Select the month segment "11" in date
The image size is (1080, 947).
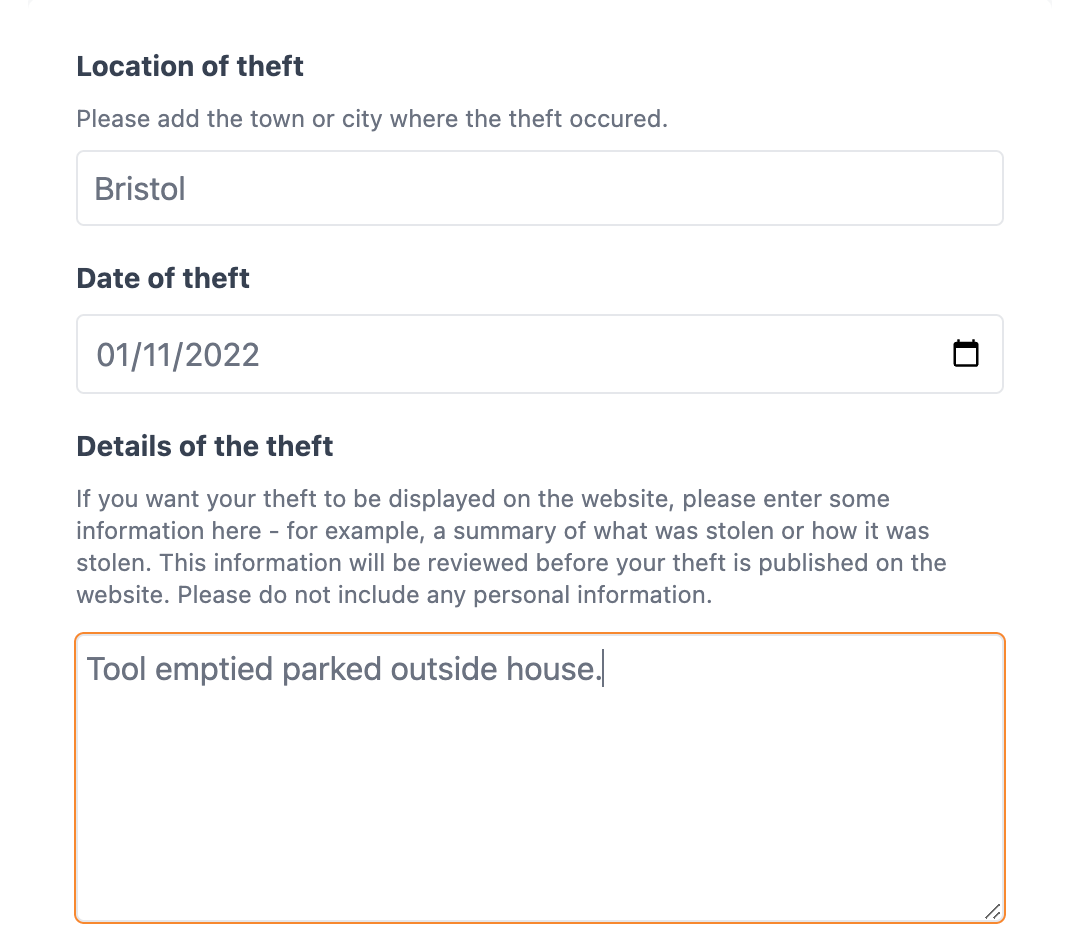click(155, 355)
